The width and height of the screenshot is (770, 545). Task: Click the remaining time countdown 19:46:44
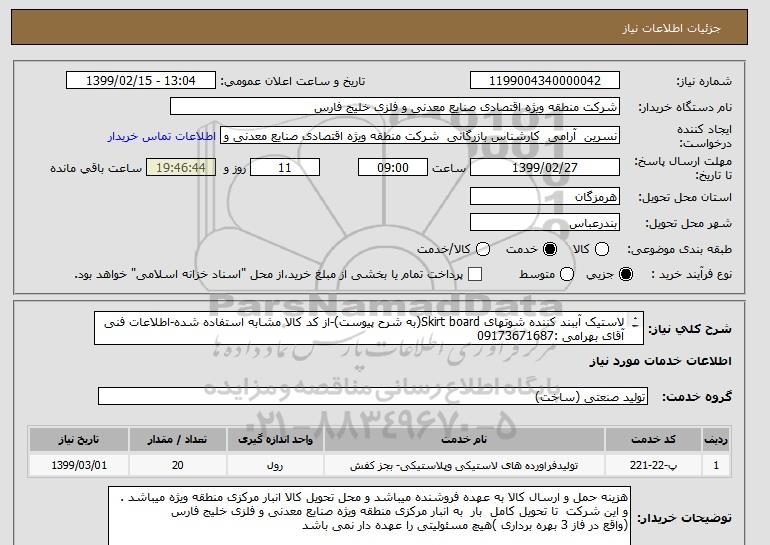[181, 167]
